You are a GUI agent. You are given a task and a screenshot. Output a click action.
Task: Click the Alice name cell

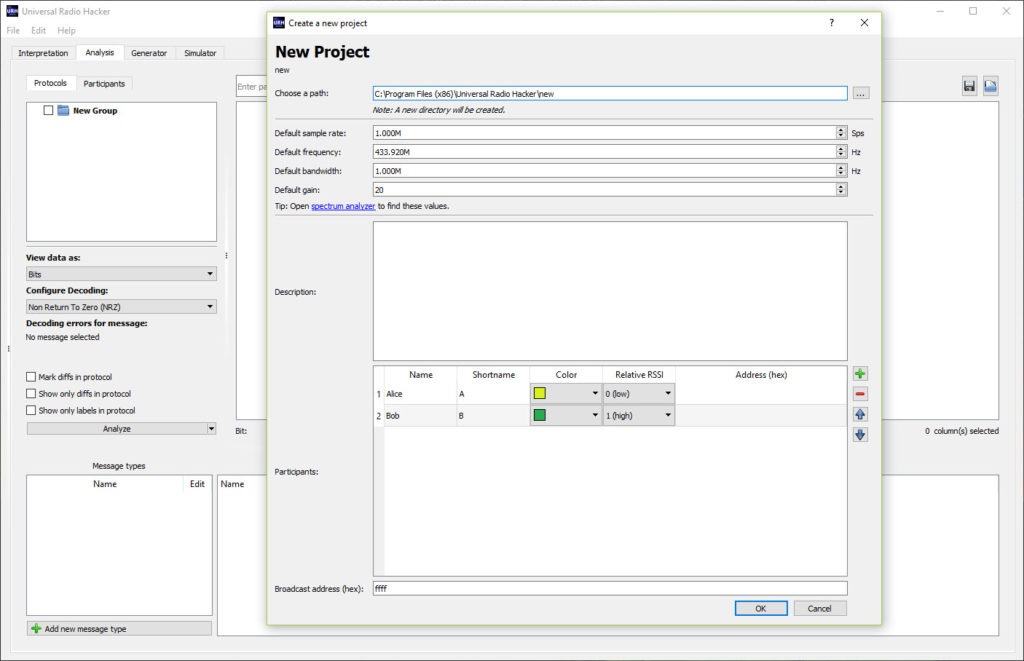click(x=420, y=394)
